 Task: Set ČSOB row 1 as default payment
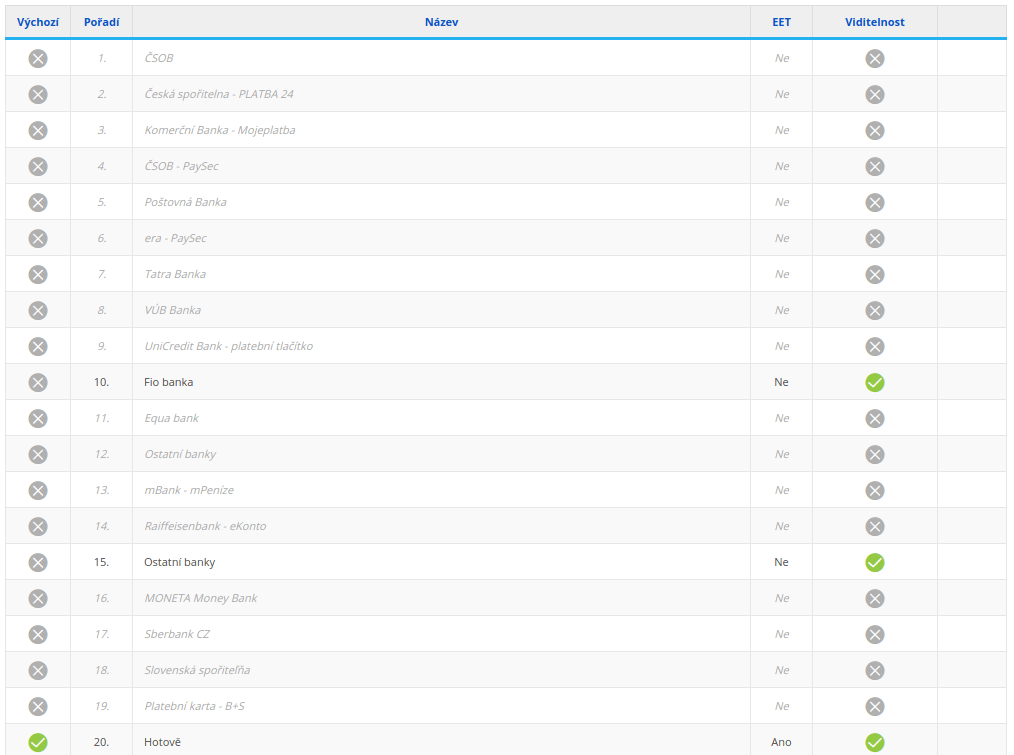pos(38,59)
